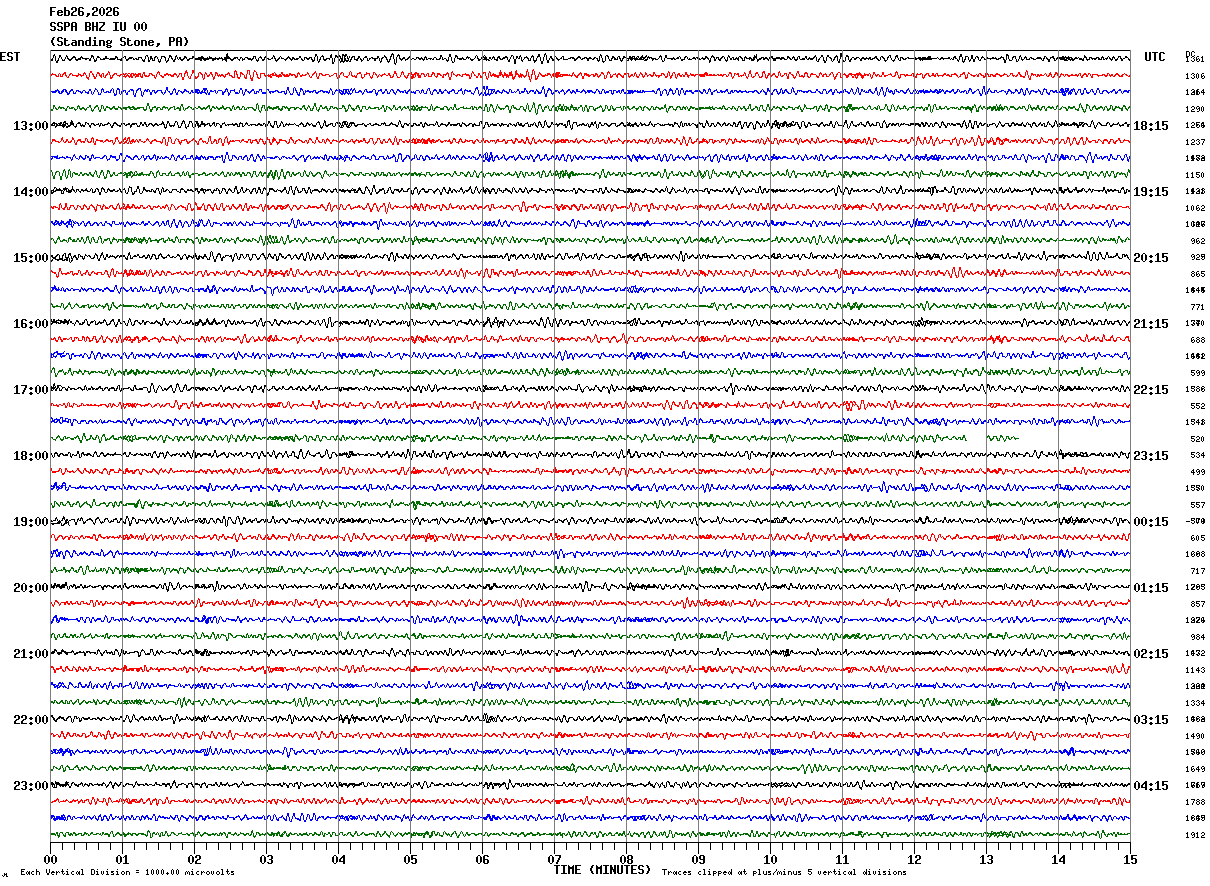Click the vertical division microvolts scale note
The image size is (1210, 886).
[x=127, y=872]
